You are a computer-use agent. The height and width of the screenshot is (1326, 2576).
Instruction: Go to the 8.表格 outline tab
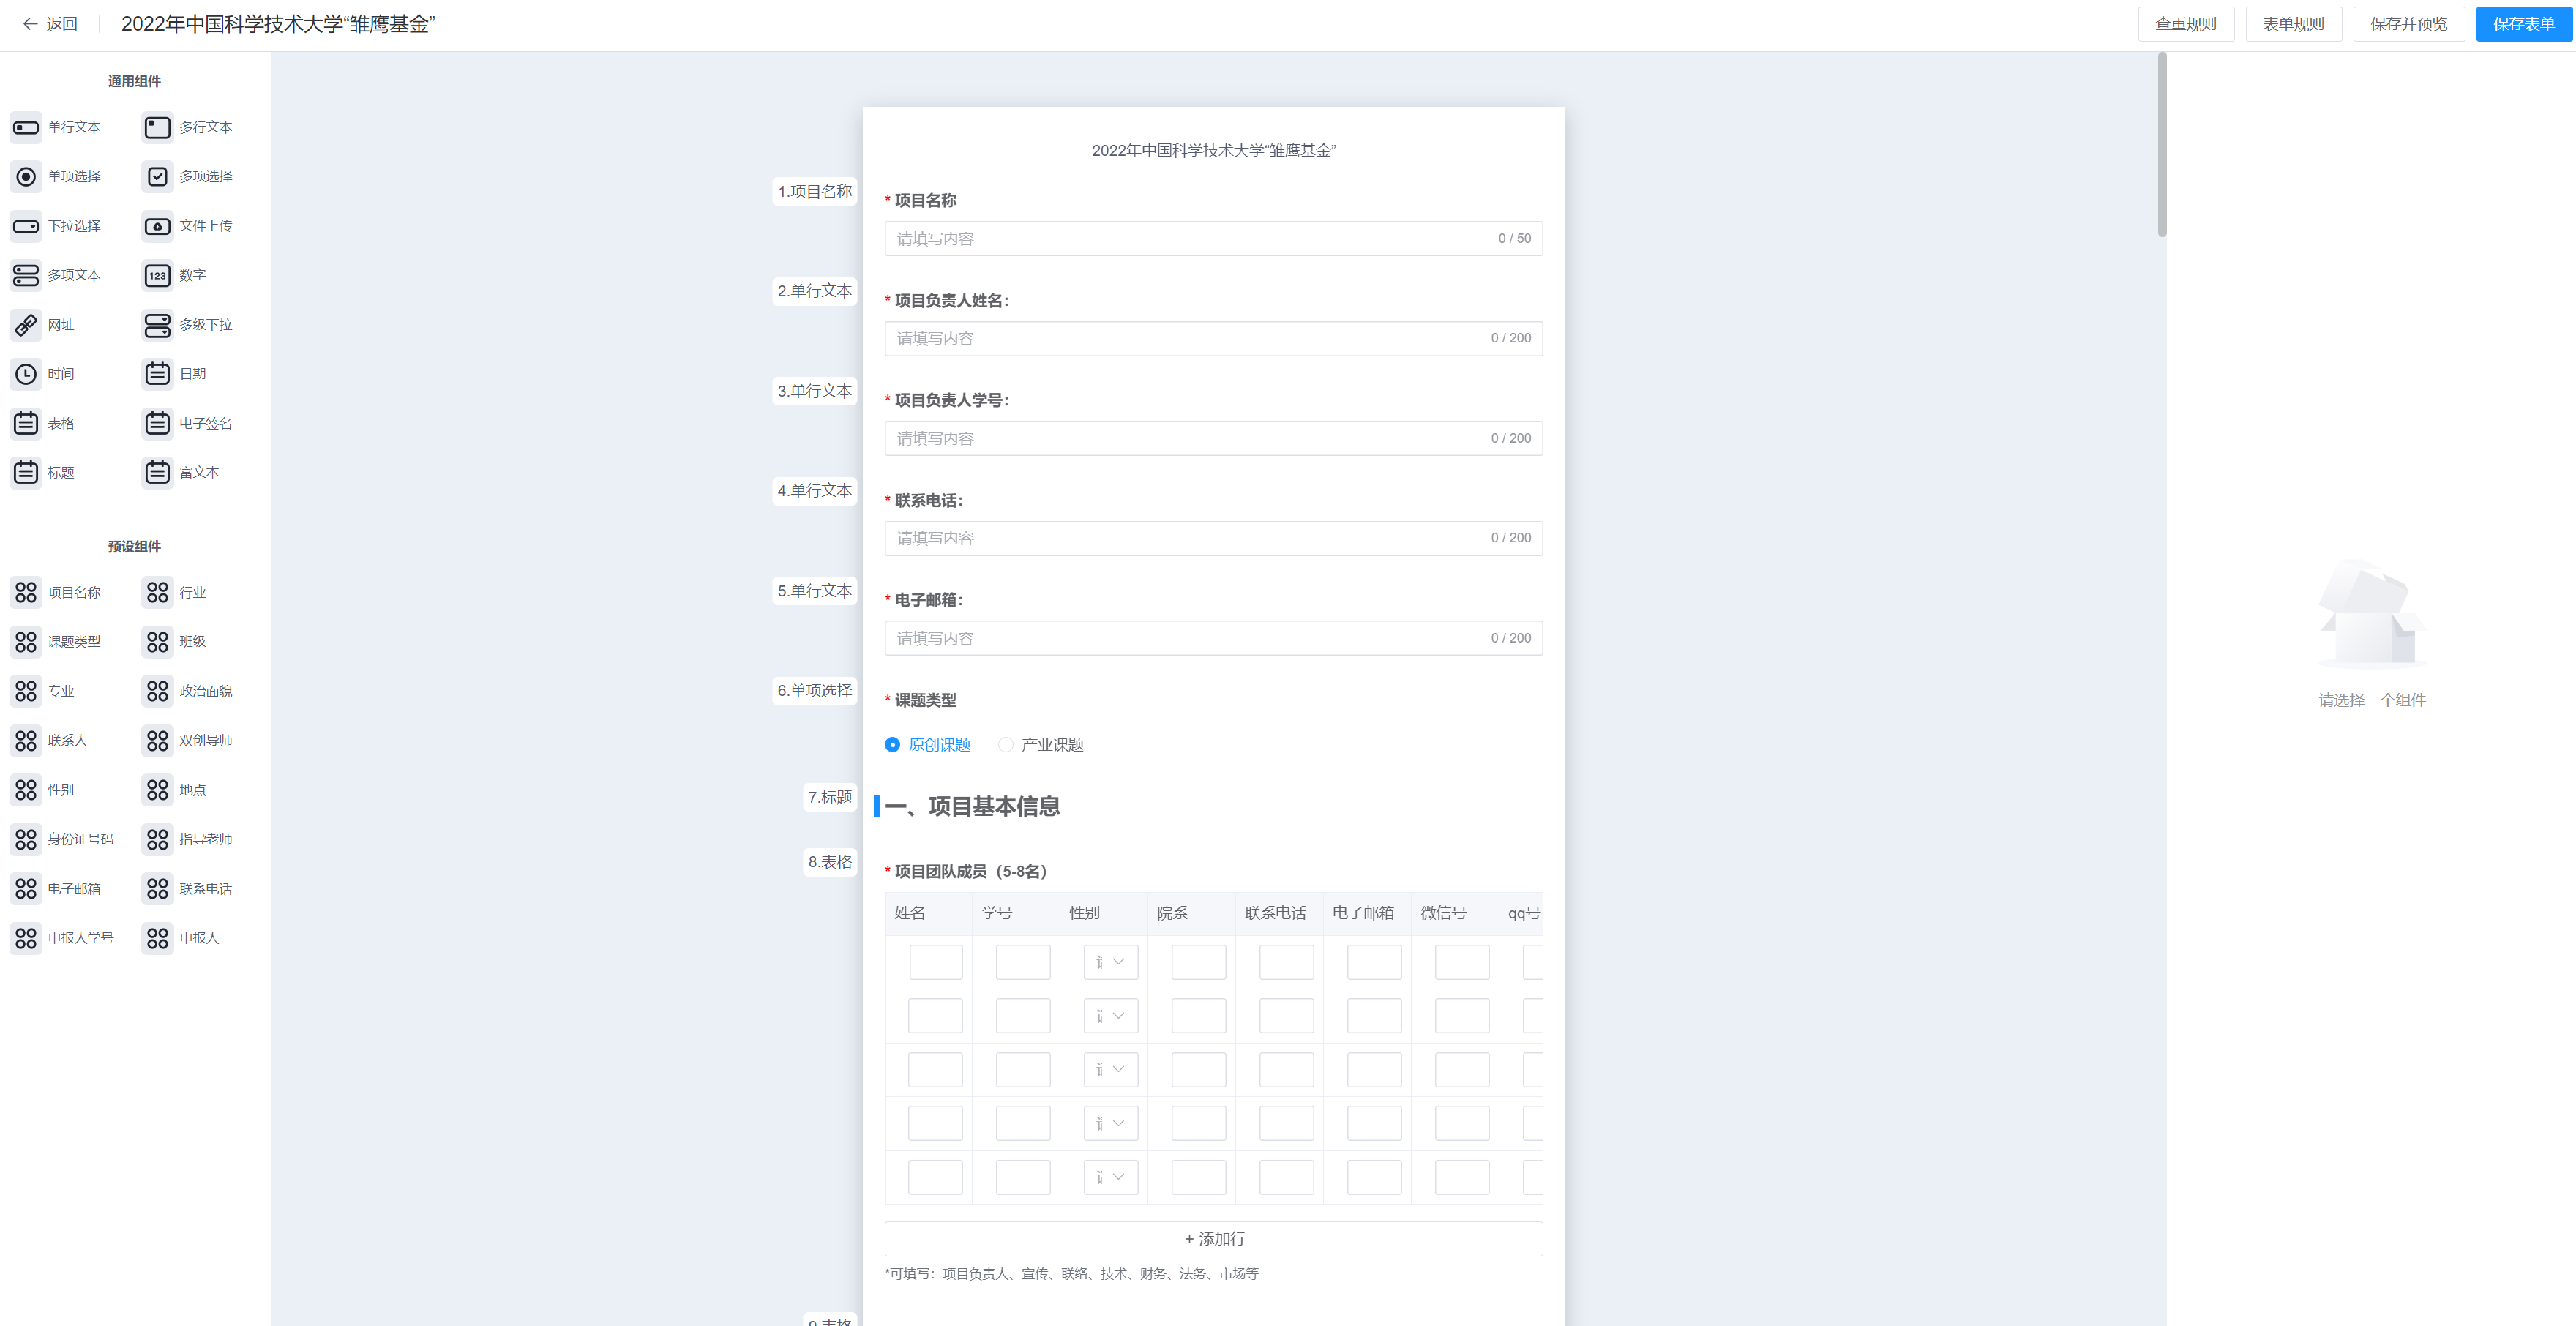[x=830, y=862]
